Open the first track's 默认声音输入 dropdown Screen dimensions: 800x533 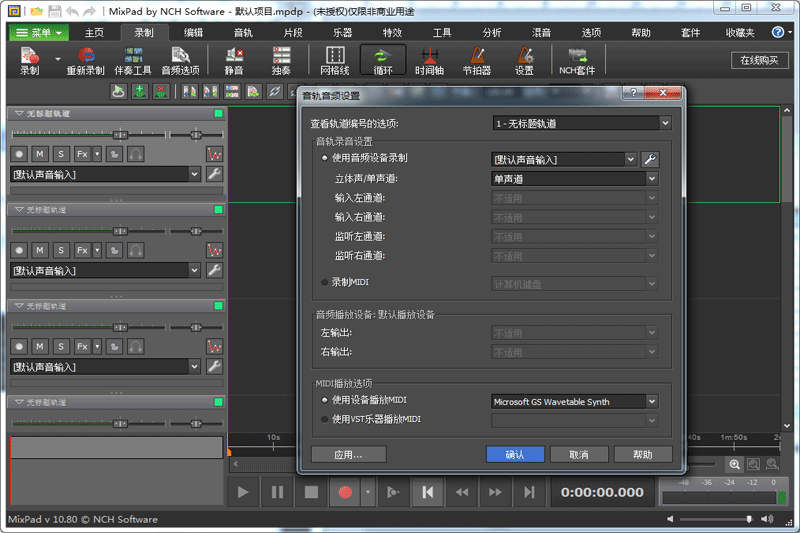pos(106,174)
